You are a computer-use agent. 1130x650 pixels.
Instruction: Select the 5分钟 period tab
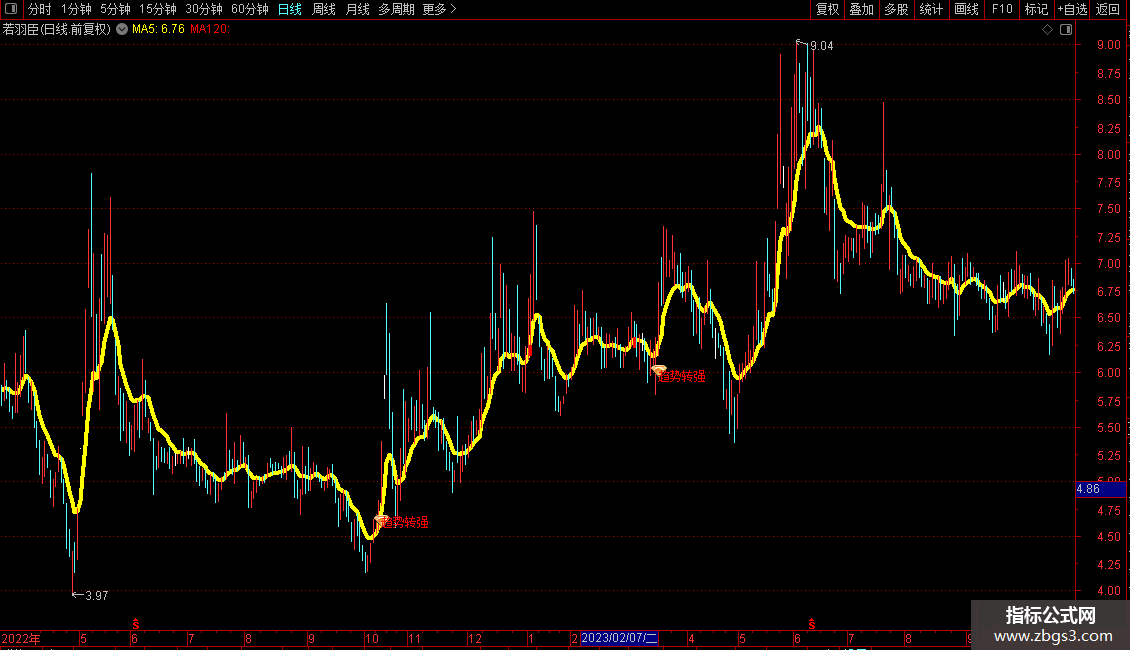click(x=115, y=9)
